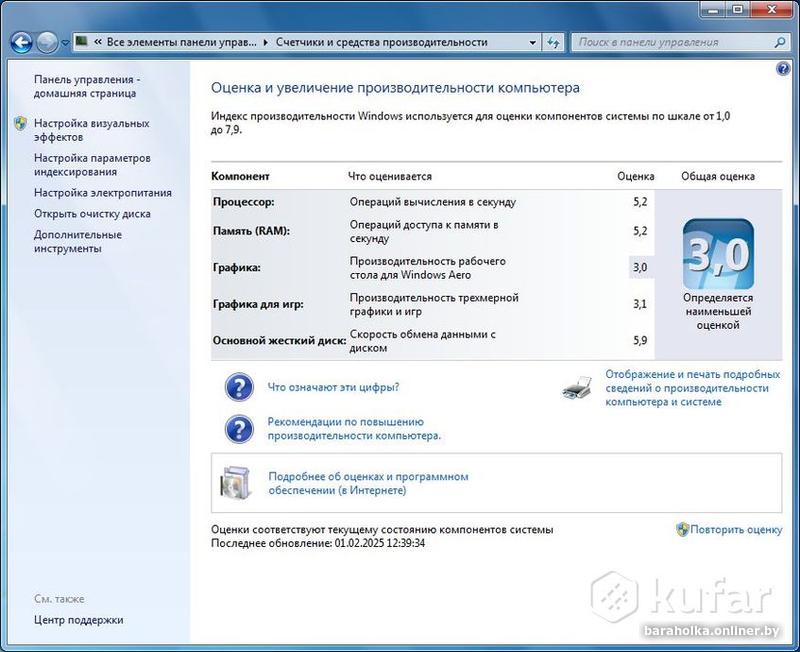Open 'Рекомендации по повышению производительности компьютера'
800x652 pixels.
(x=354, y=429)
